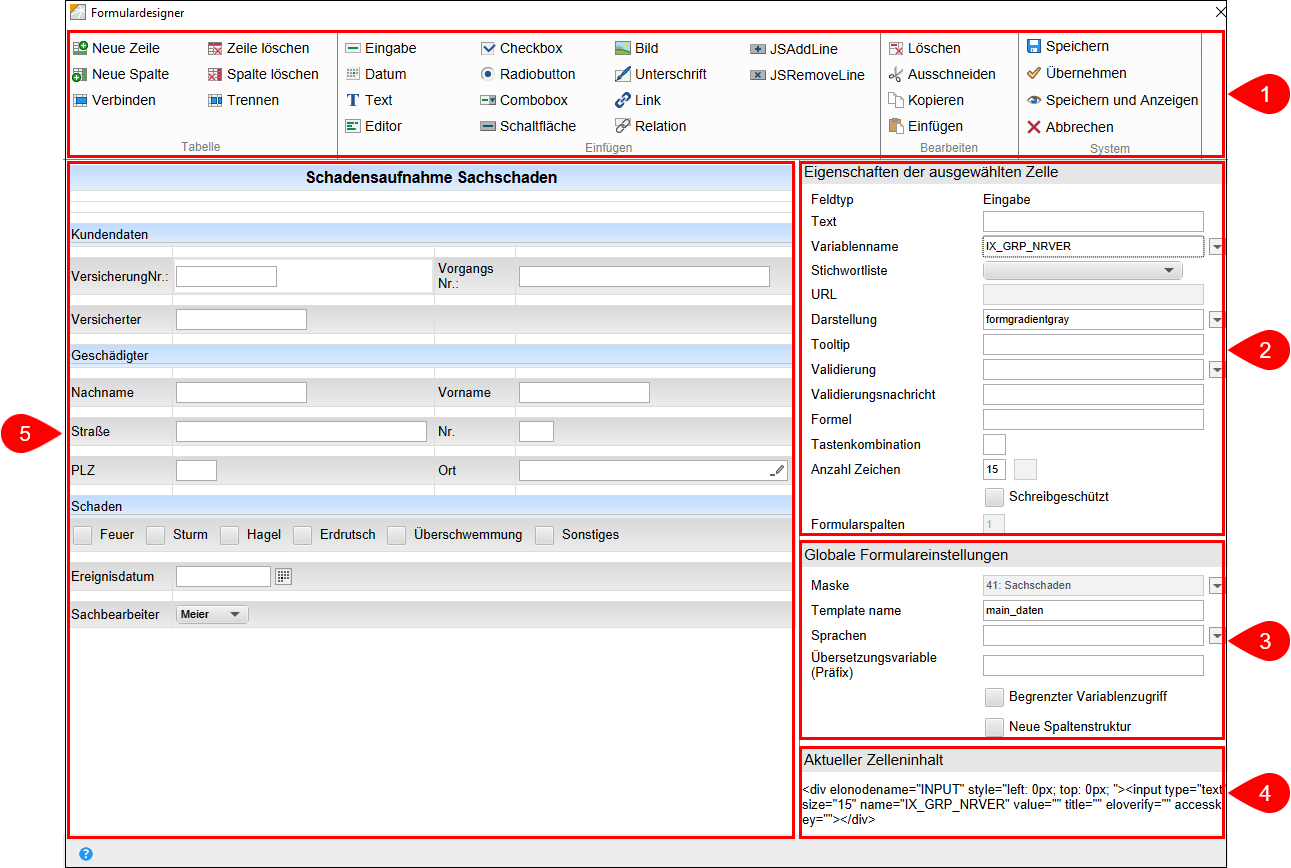The height and width of the screenshot is (868, 1291).
Task: Insert an Editor field
Action: [x=373, y=126]
